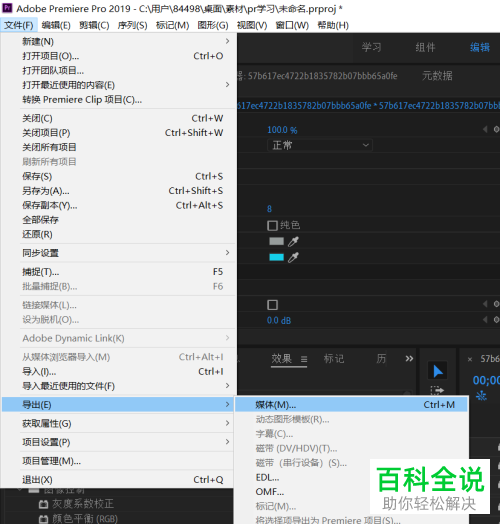Expand the 获取属性(G) submenu
500x524 pixels.
pyautogui.click(x=118, y=424)
